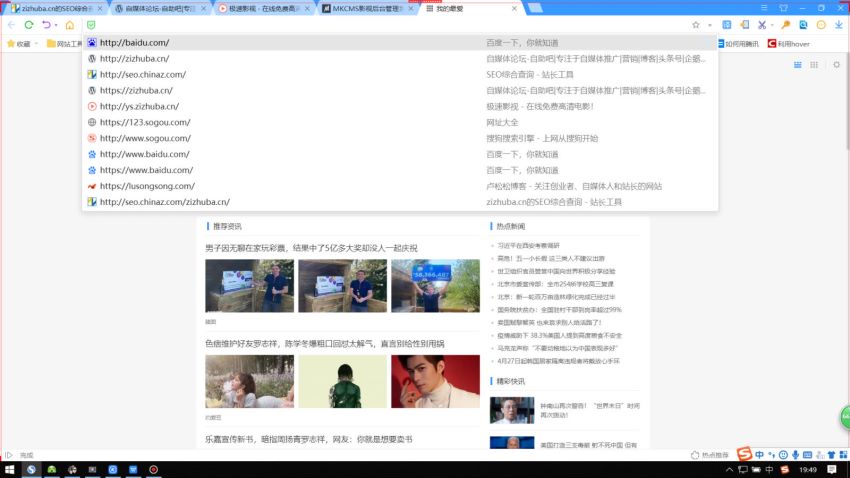Select the https://www.baidu.com/ suggestion

tap(400, 170)
